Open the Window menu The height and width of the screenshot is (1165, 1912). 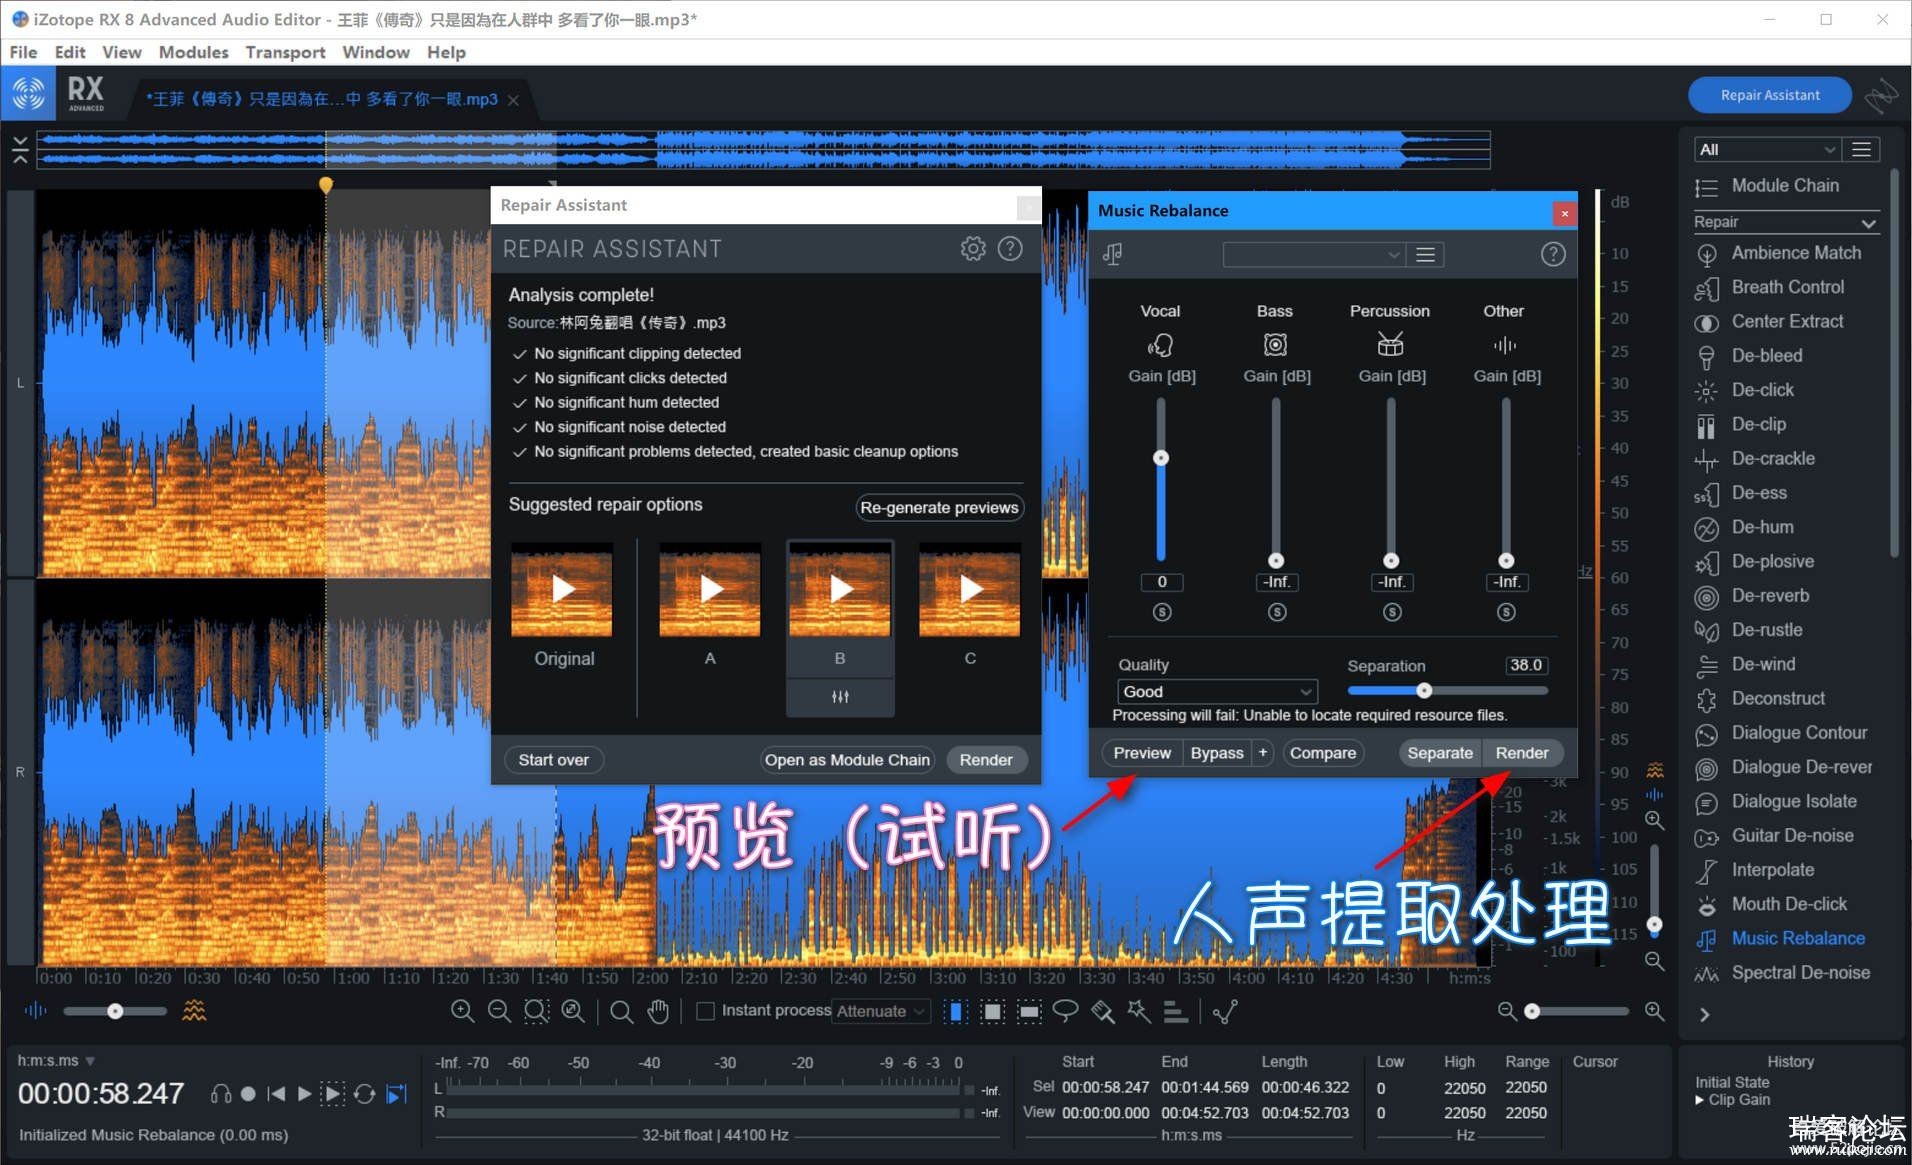pos(375,52)
